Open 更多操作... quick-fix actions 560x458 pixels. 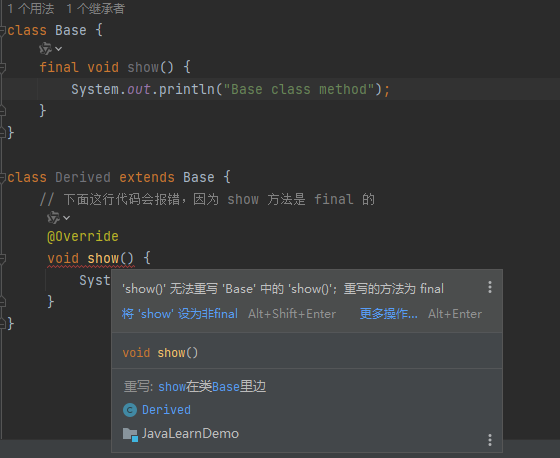[x=388, y=314]
